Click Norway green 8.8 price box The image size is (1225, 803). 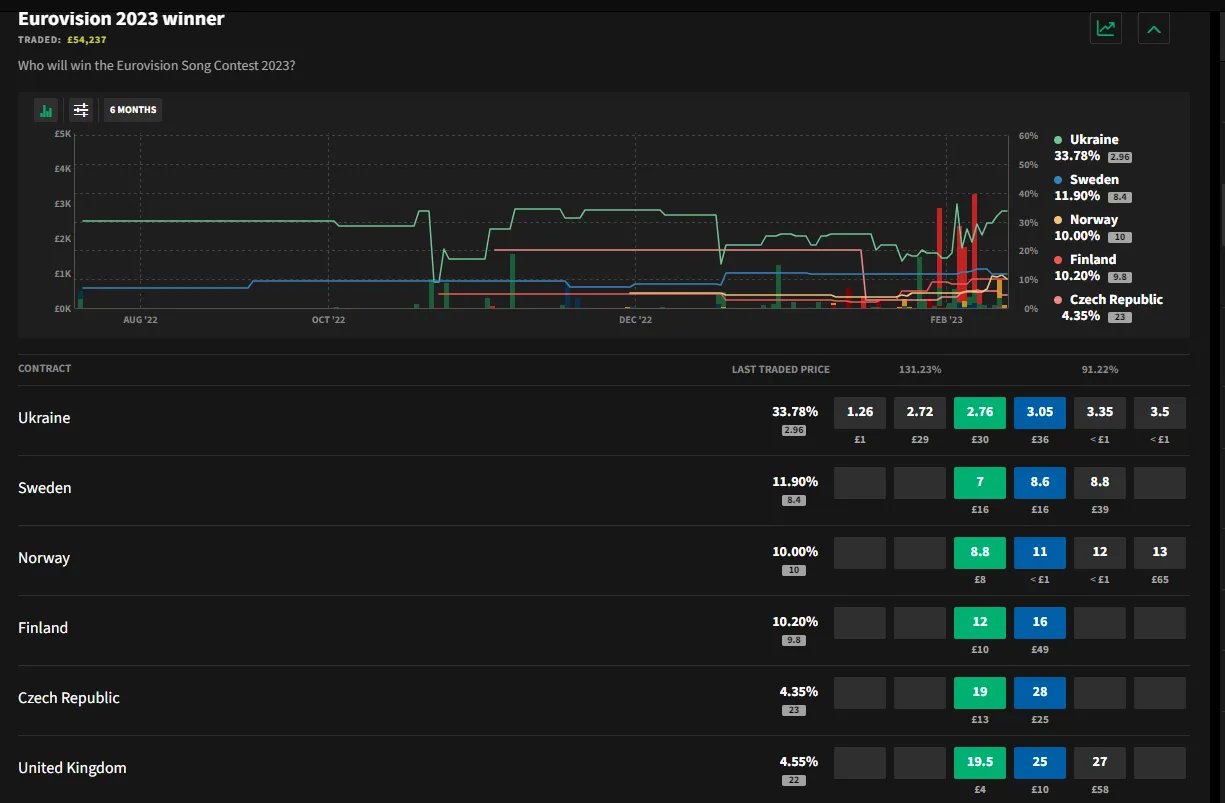coord(980,552)
